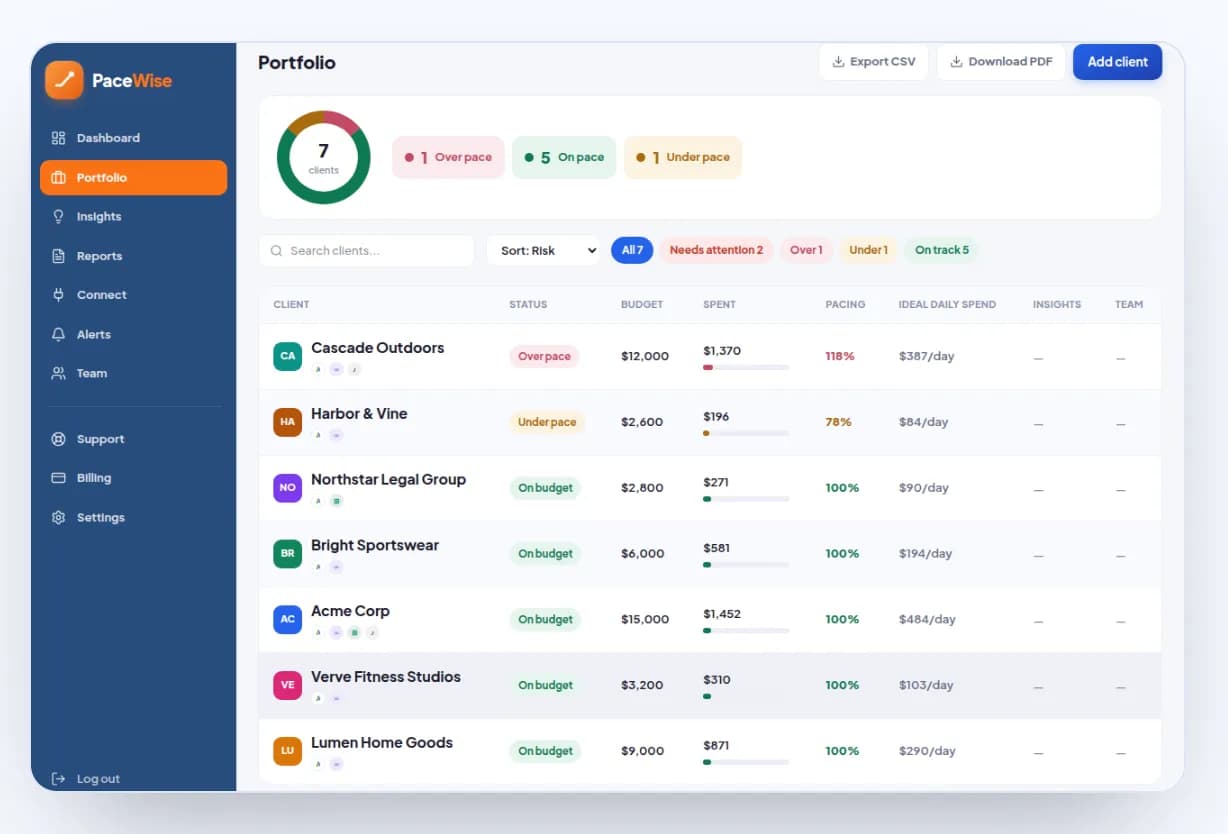Go to Reports in the sidebar
1228x834 pixels.
(x=133, y=256)
